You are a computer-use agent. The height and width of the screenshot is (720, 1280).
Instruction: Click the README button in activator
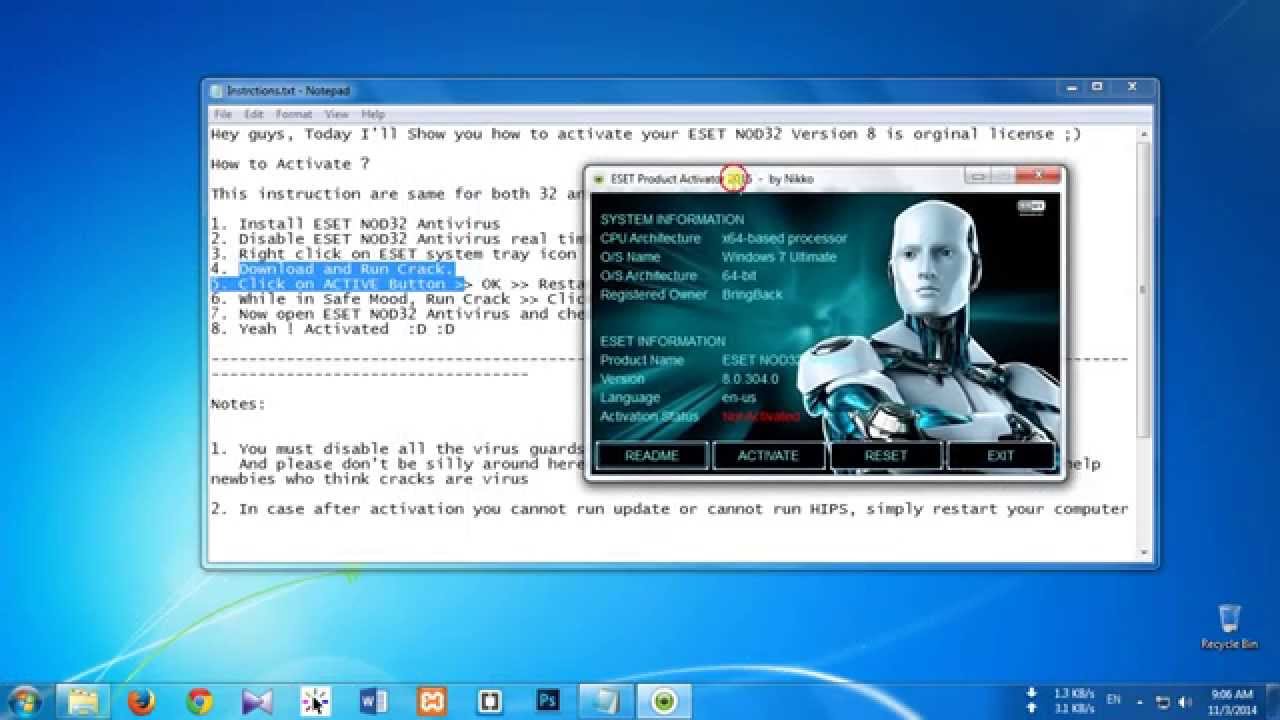[x=652, y=455]
